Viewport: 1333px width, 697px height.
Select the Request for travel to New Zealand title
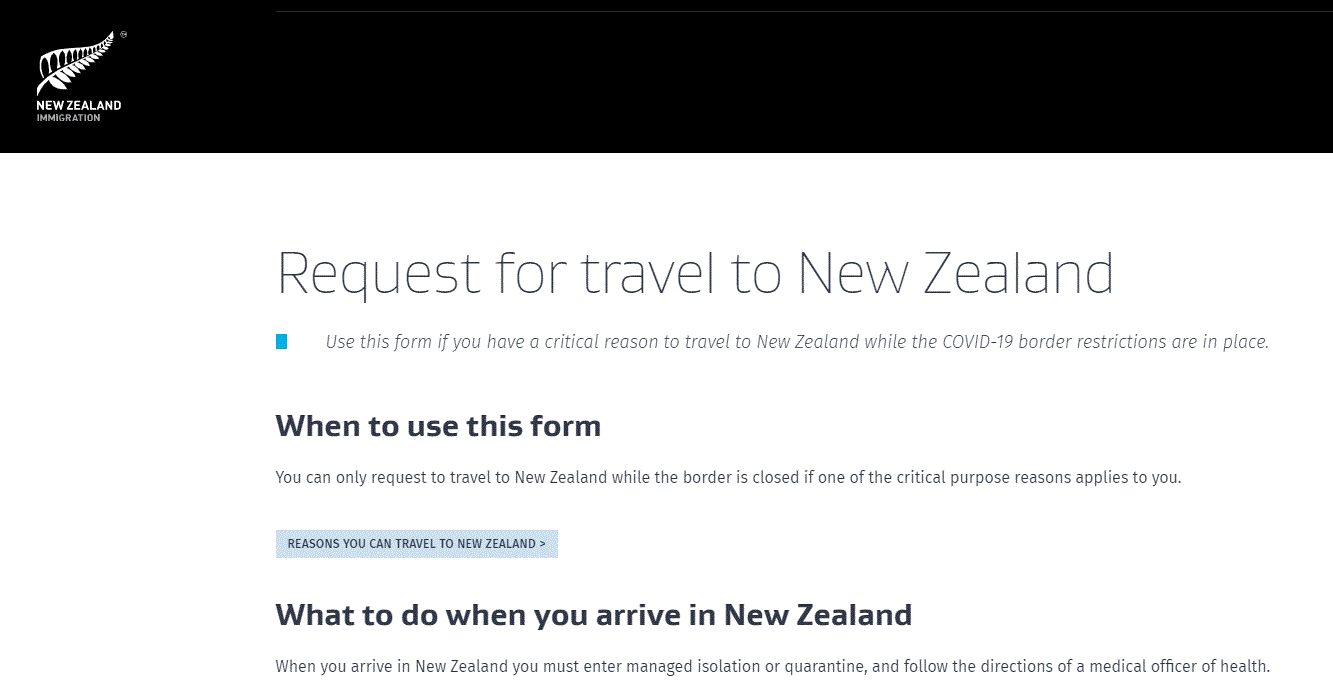tap(695, 272)
